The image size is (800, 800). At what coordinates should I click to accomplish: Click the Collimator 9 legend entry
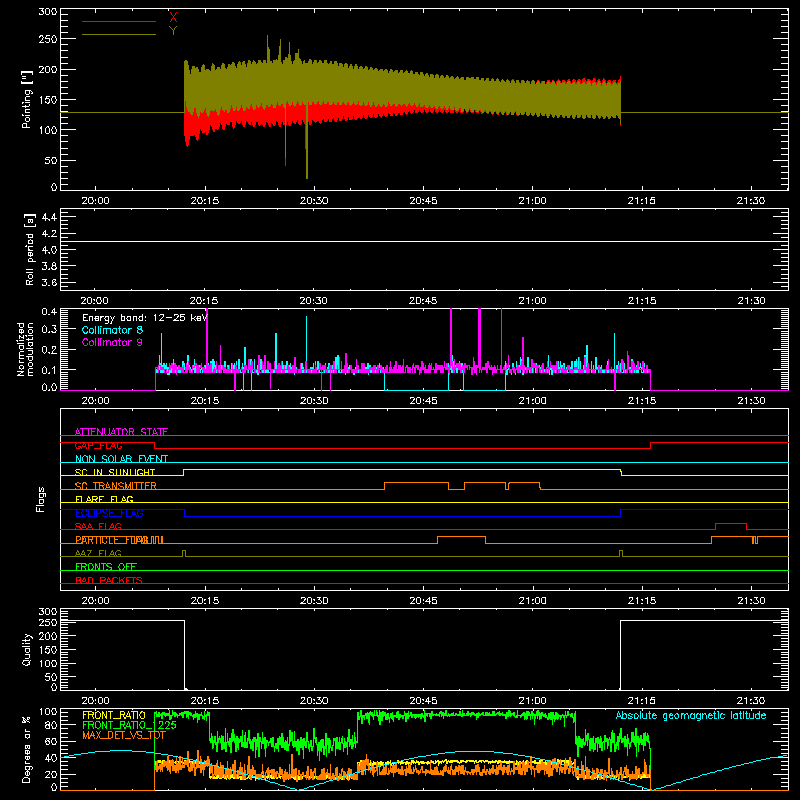coord(112,342)
